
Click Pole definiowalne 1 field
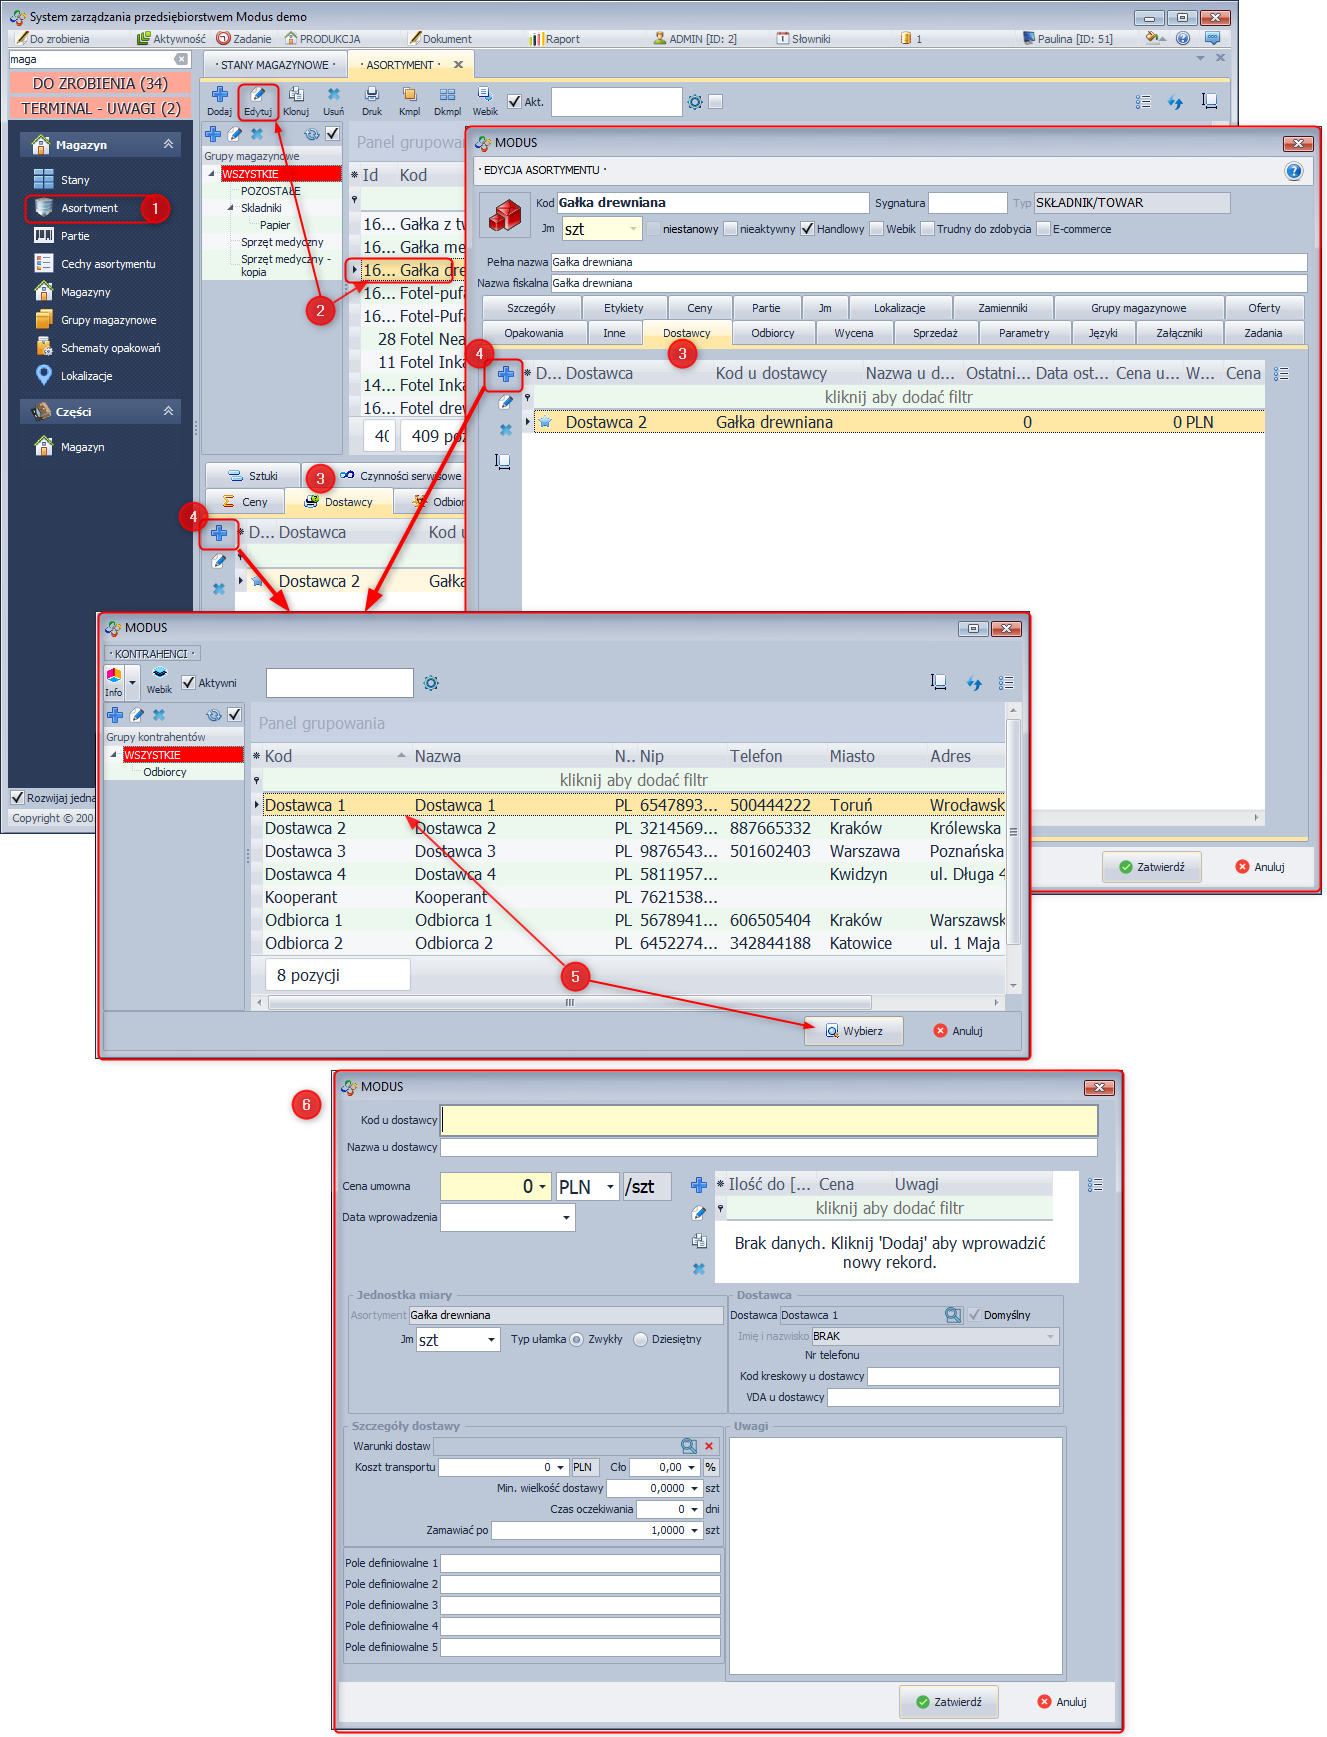[x=580, y=1563]
